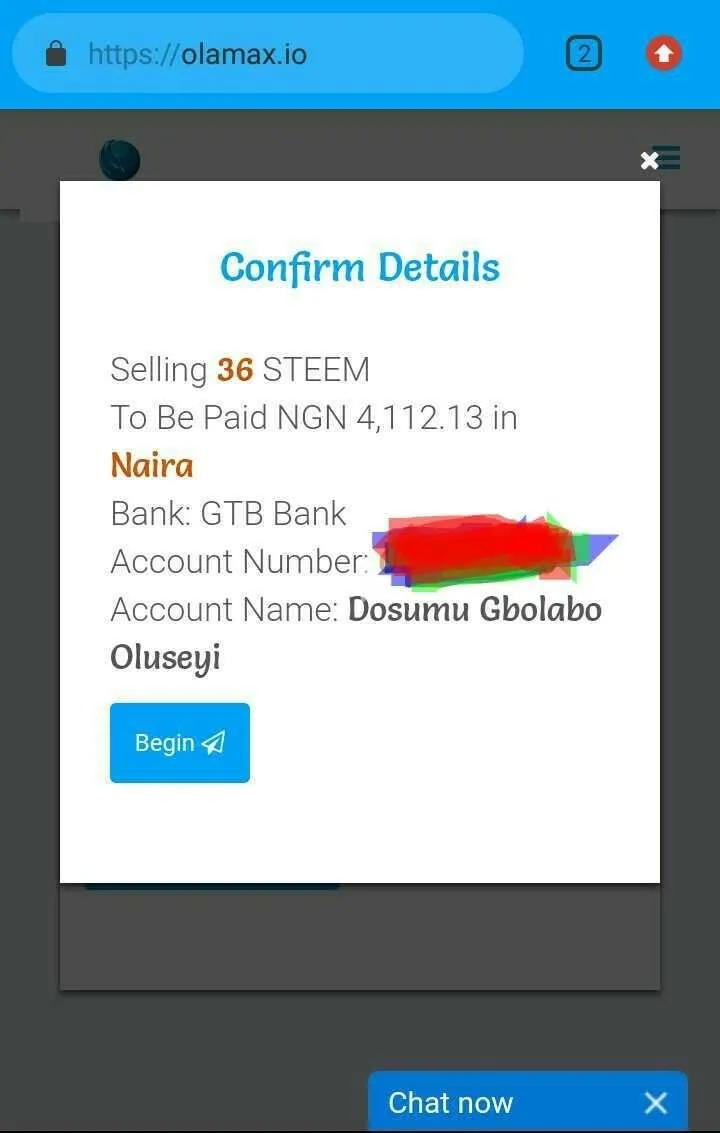This screenshot has width=720, height=1133.
Task: Open the hamburger navigation menu
Action: point(668,158)
